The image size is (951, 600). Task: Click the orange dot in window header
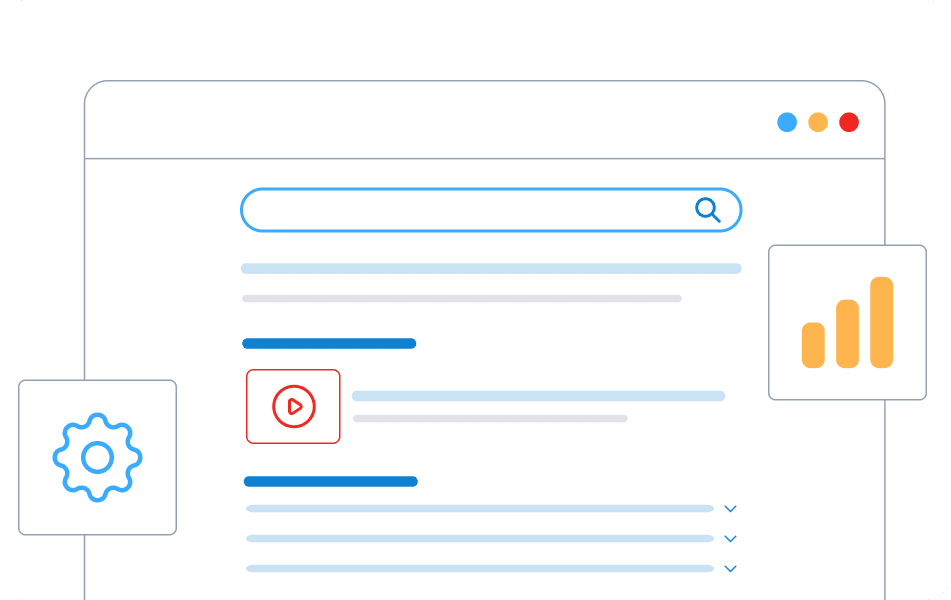818,122
